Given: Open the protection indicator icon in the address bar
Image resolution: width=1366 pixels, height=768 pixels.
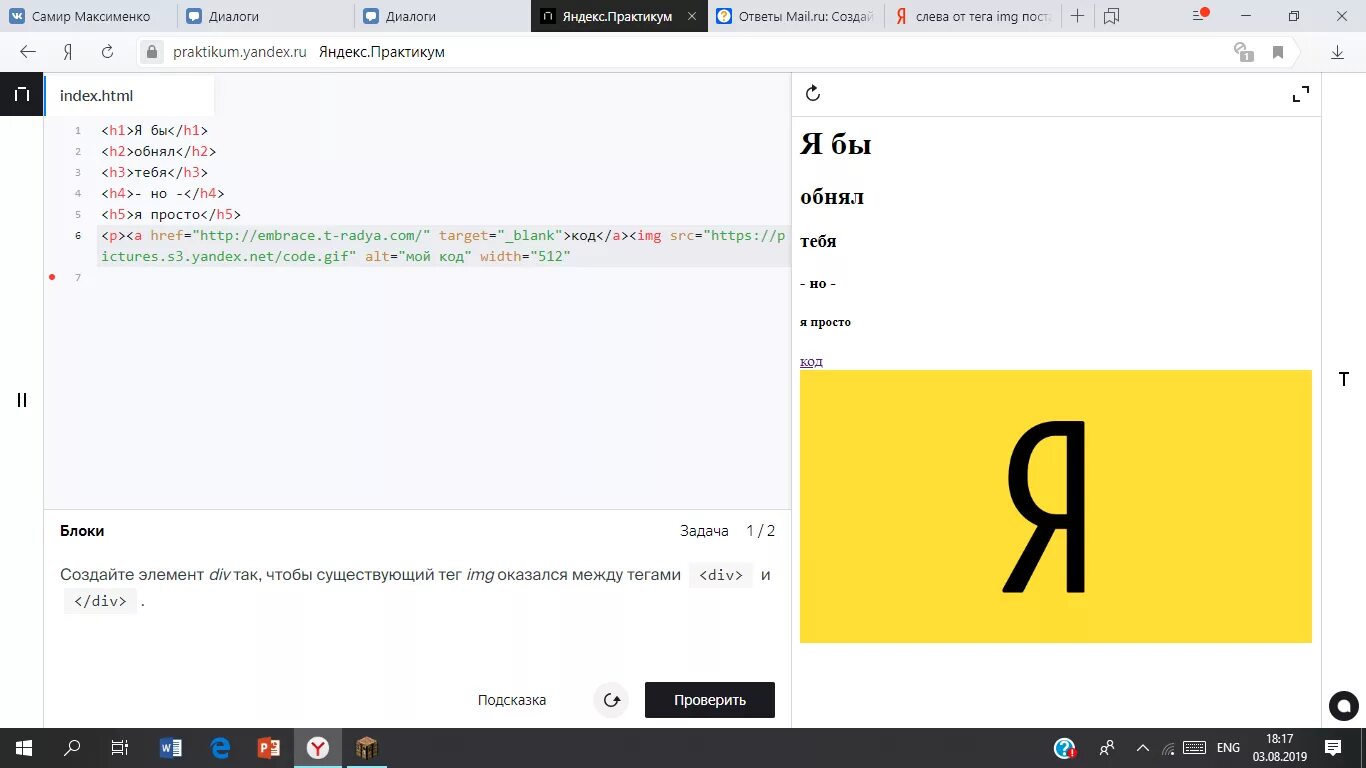Looking at the screenshot, I should pyautogui.click(x=1243, y=52).
